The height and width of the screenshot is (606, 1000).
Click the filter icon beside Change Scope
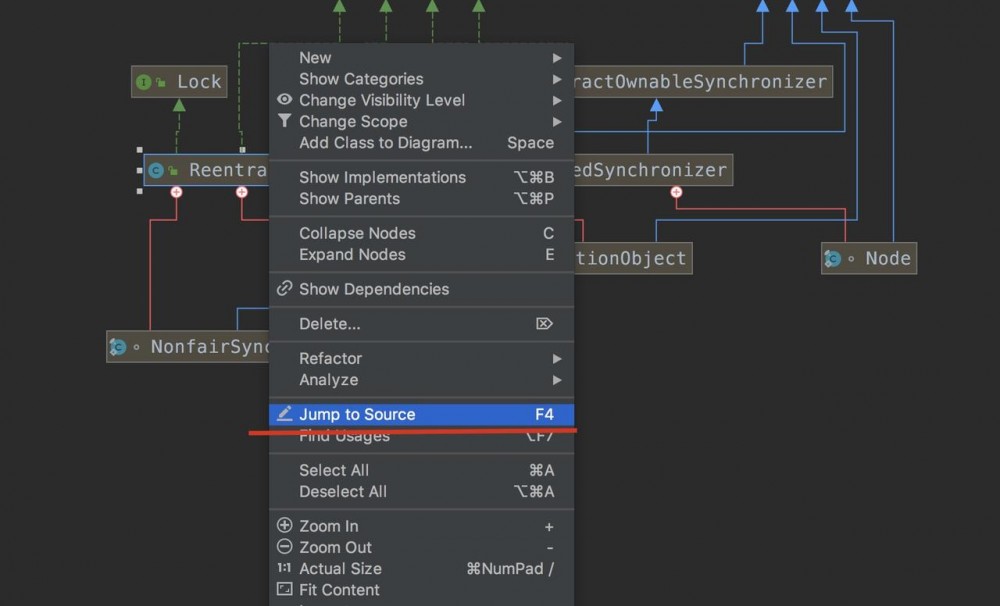tap(285, 121)
